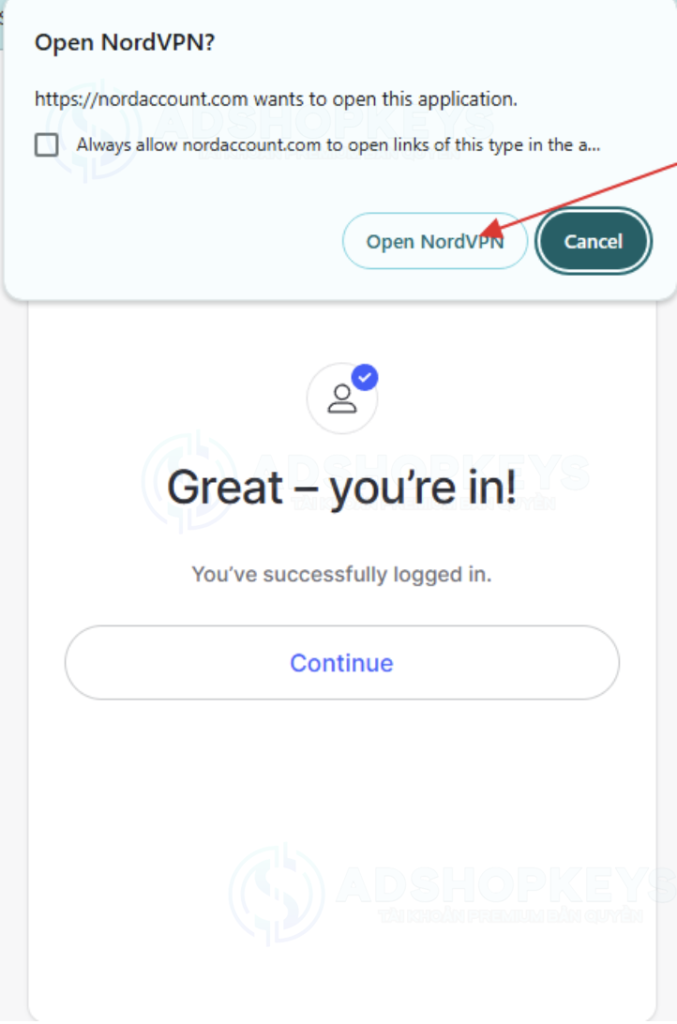Screen dimensions: 677x1024
Task: Click the https://nordaccount.com request text
Action: (x=276, y=99)
